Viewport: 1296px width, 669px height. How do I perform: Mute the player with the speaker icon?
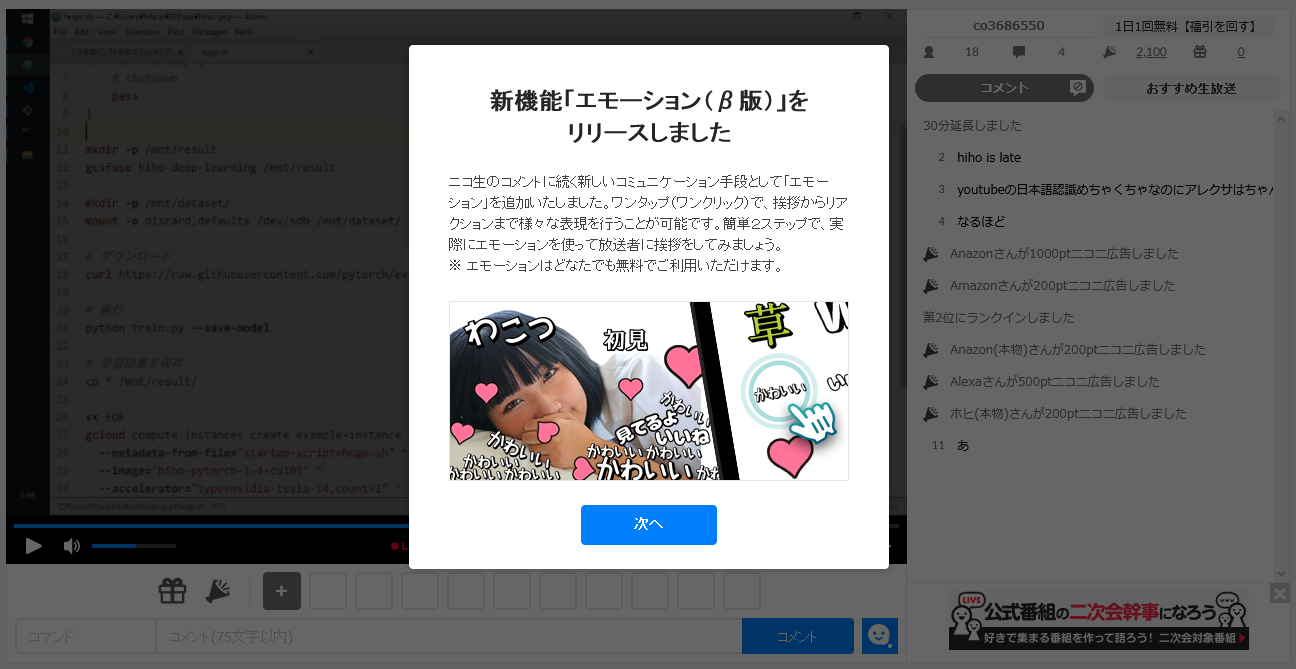click(x=72, y=546)
